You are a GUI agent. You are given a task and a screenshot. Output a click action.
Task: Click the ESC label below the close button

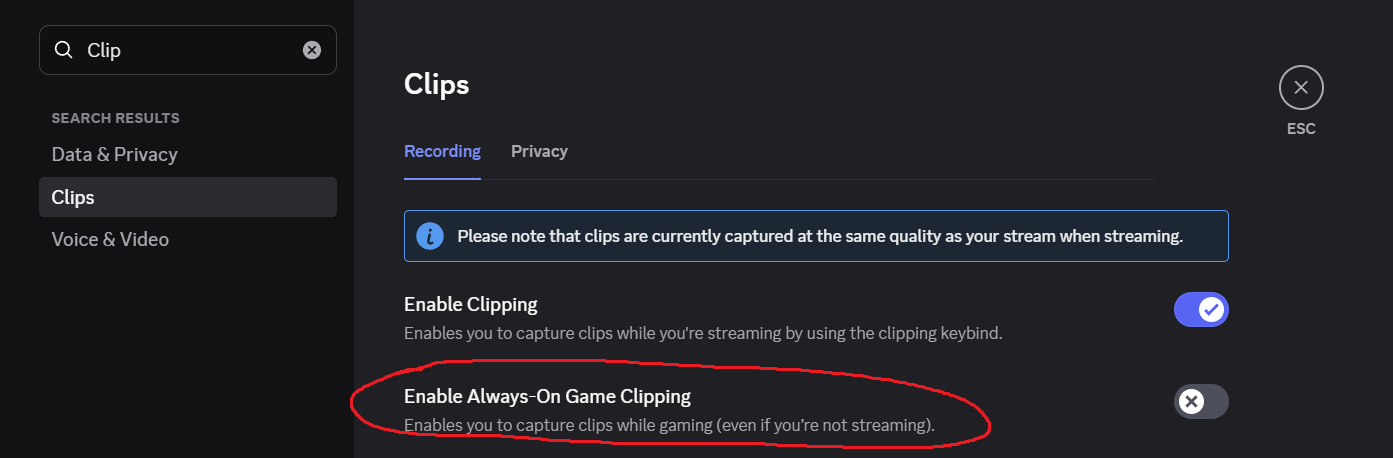pos(1301,129)
